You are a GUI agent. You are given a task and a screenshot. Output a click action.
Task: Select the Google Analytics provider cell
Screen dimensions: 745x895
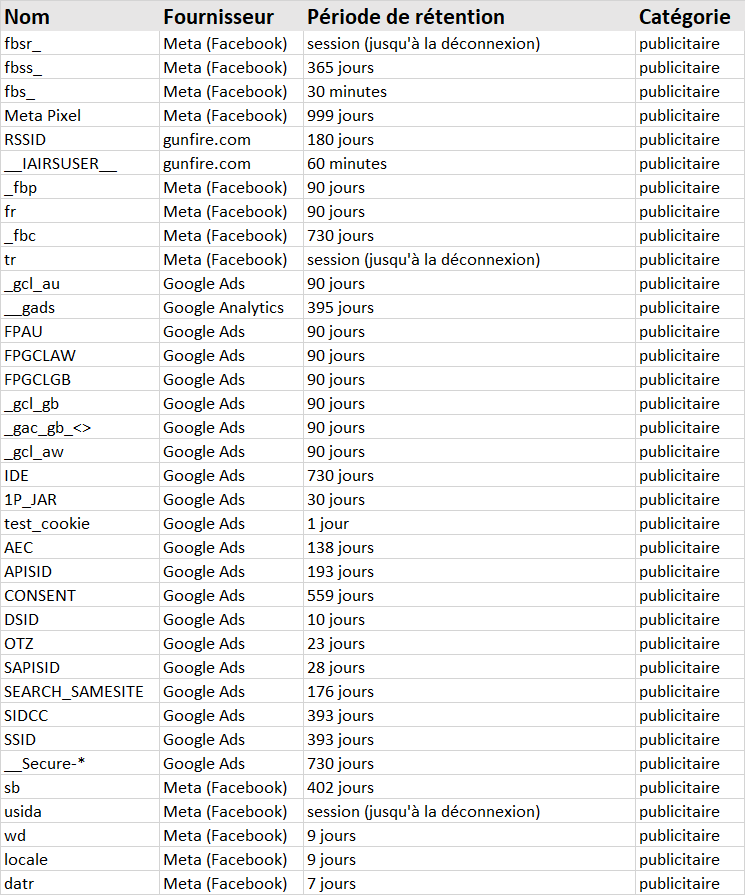(x=223, y=308)
